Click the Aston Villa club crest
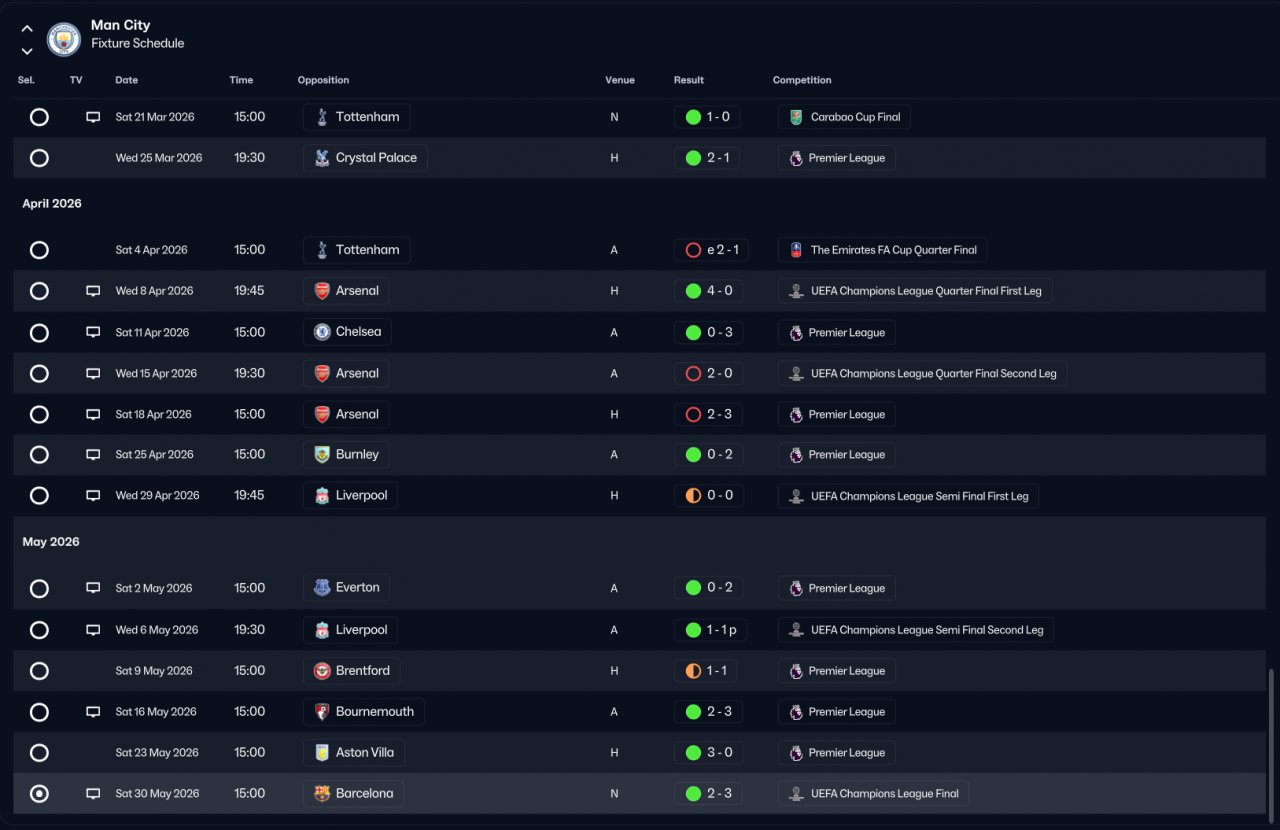The height and width of the screenshot is (830, 1280). [x=322, y=753]
